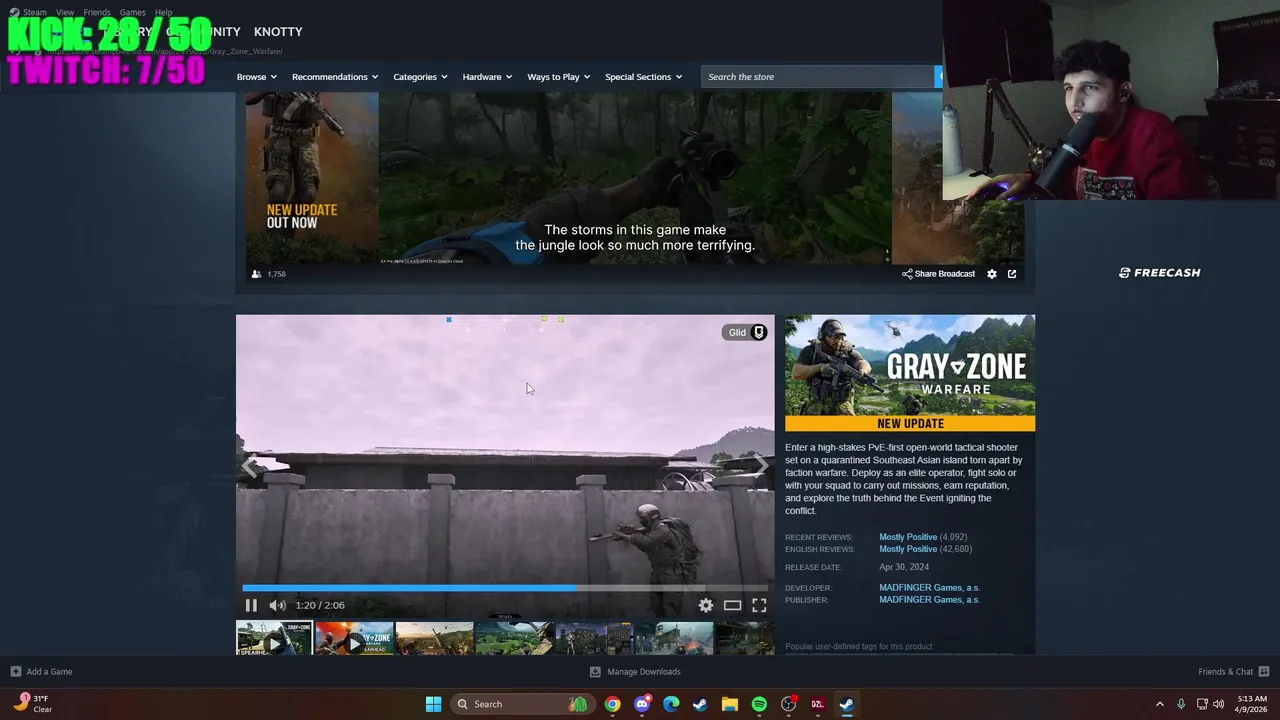Click the broadcast viewer count icon

pos(256,274)
